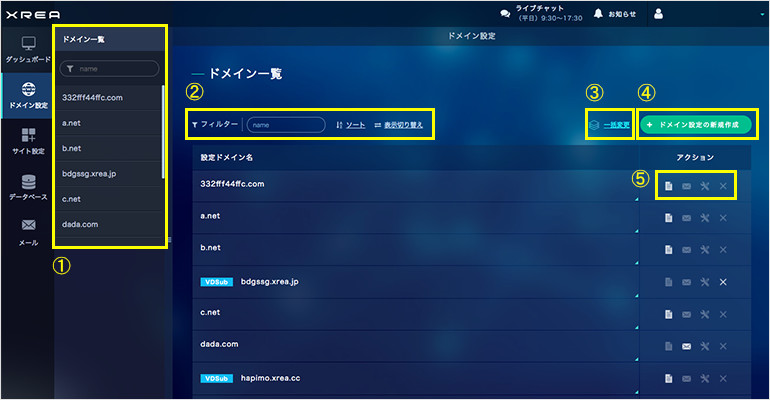This screenshot has height=400, width=770.
Task: Expand the フィルター filter toggle
Action: coord(214,125)
